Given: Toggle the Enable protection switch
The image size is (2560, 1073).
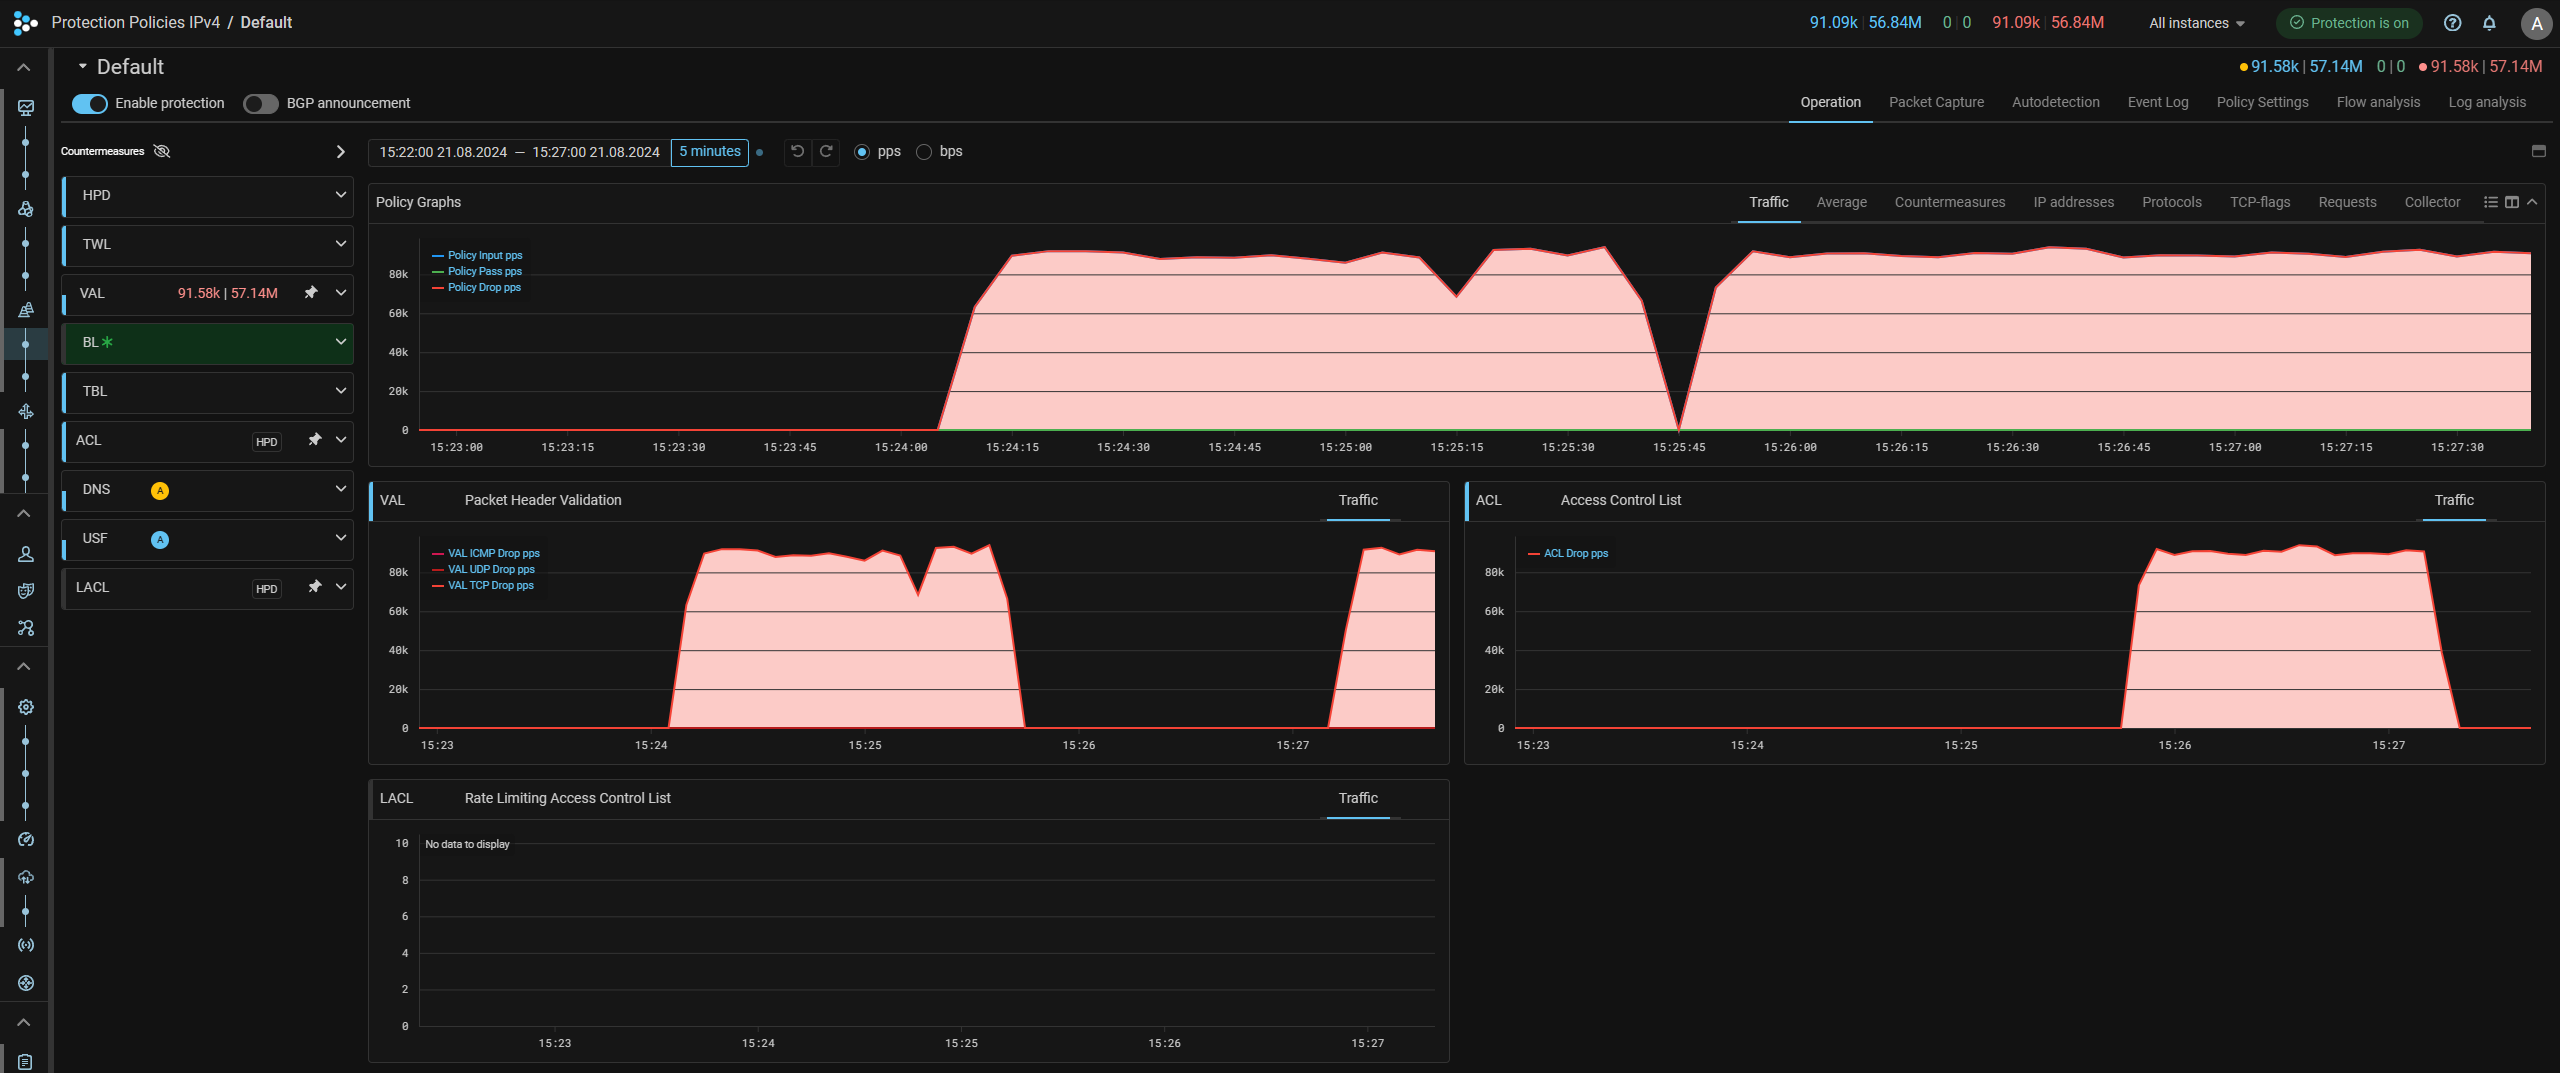Looking at the screenshot, I should pos(90,104).
